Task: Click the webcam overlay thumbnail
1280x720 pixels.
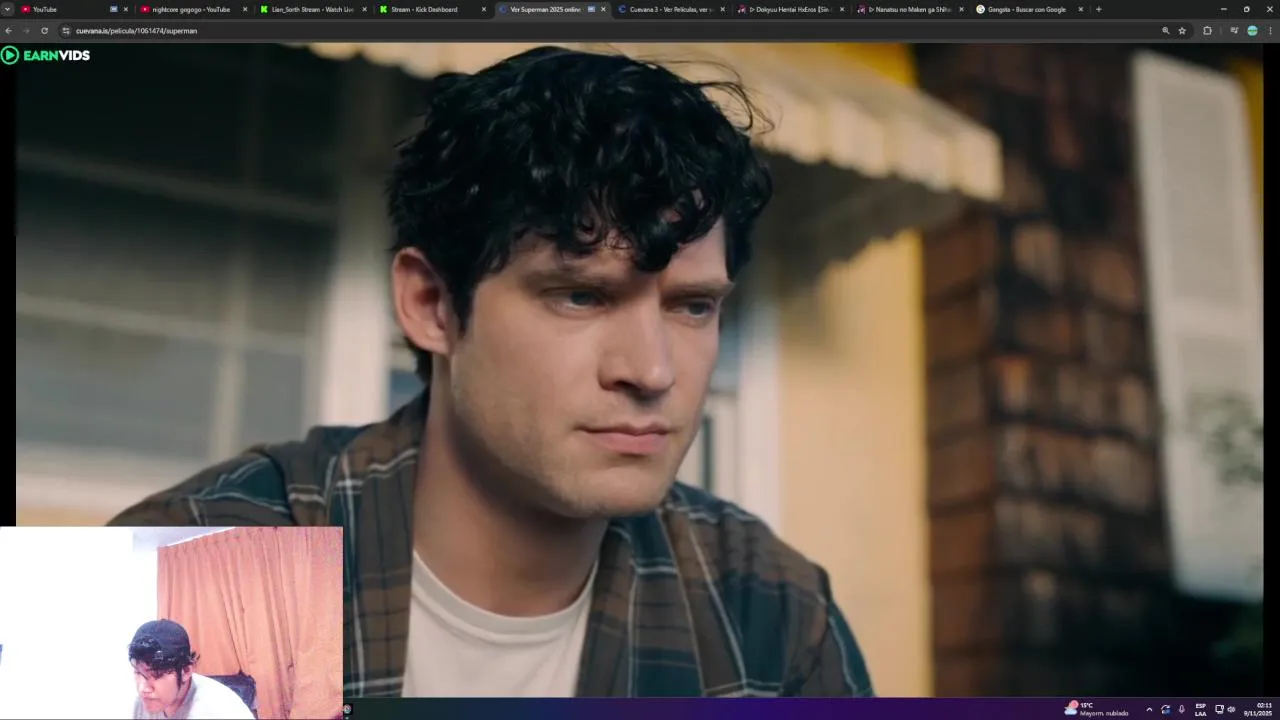Action: [x=171, y=623]
